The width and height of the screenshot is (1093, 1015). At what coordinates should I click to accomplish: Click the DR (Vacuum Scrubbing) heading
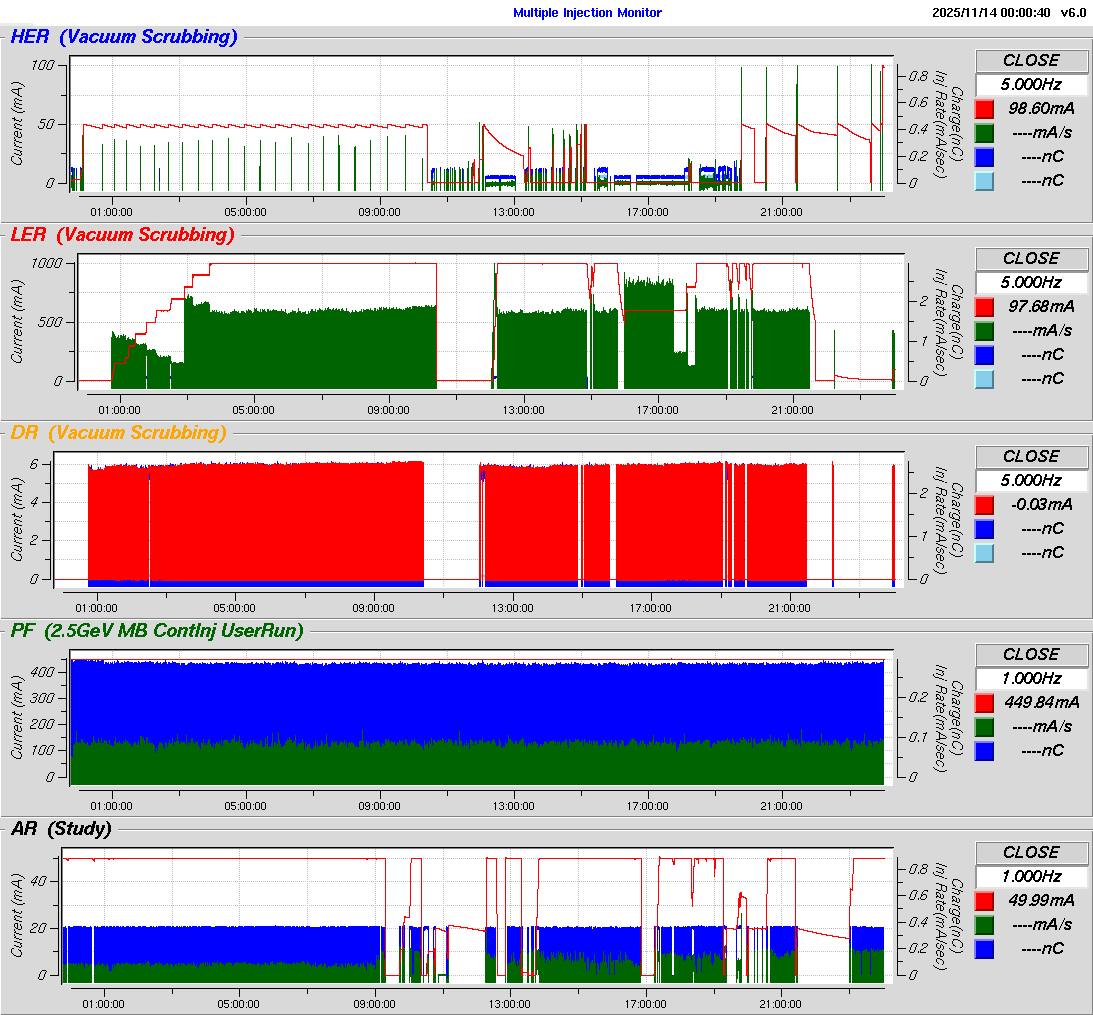pos(118,433)
